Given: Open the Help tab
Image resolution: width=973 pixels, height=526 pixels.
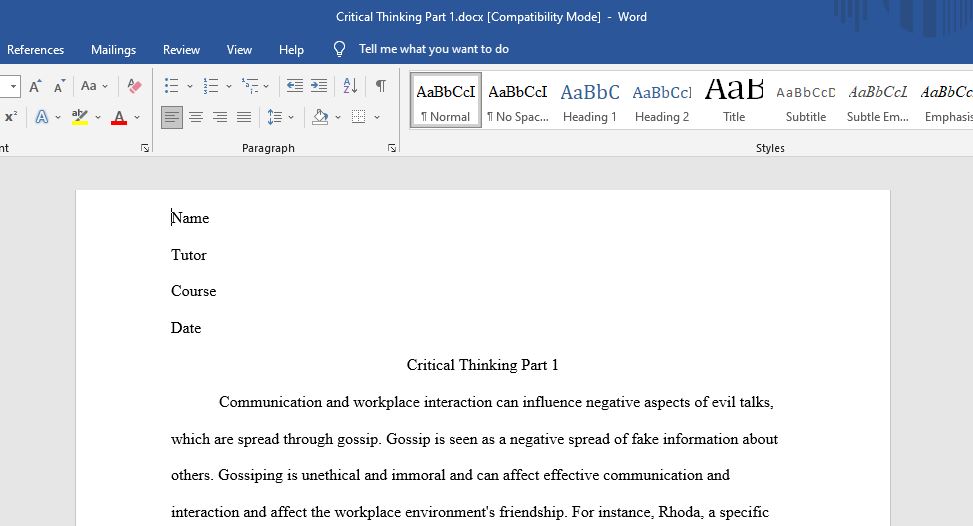Looking at the screenshot, I should (x=291, y=50).
